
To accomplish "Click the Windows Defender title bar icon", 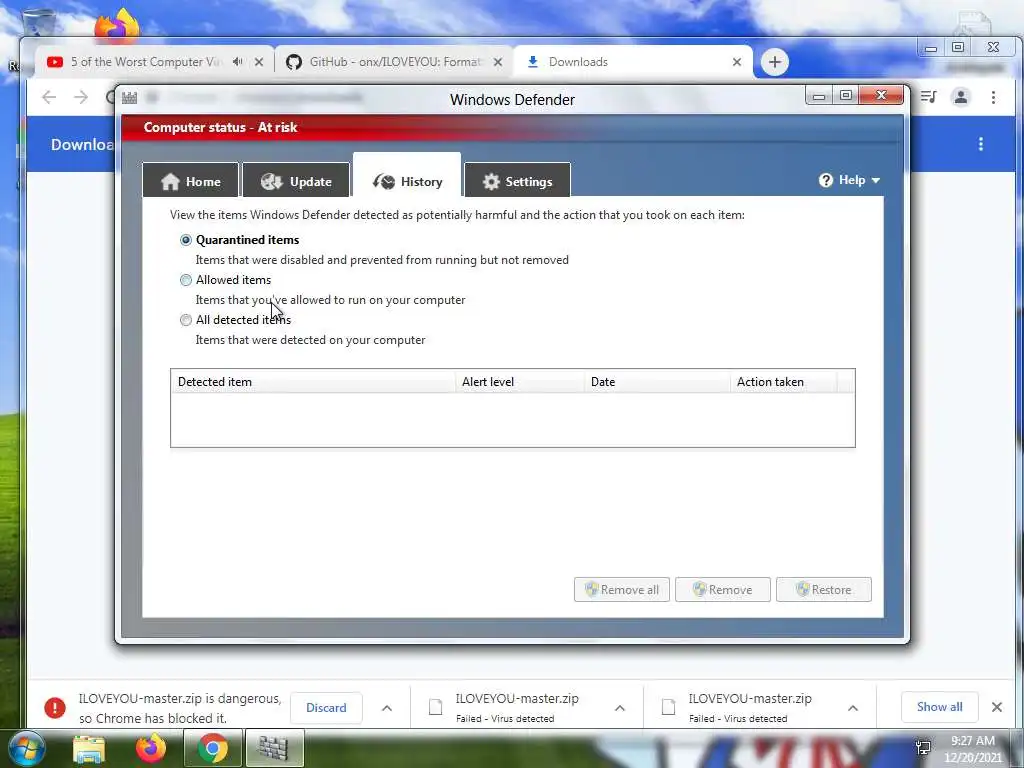I will coord(129,98).
